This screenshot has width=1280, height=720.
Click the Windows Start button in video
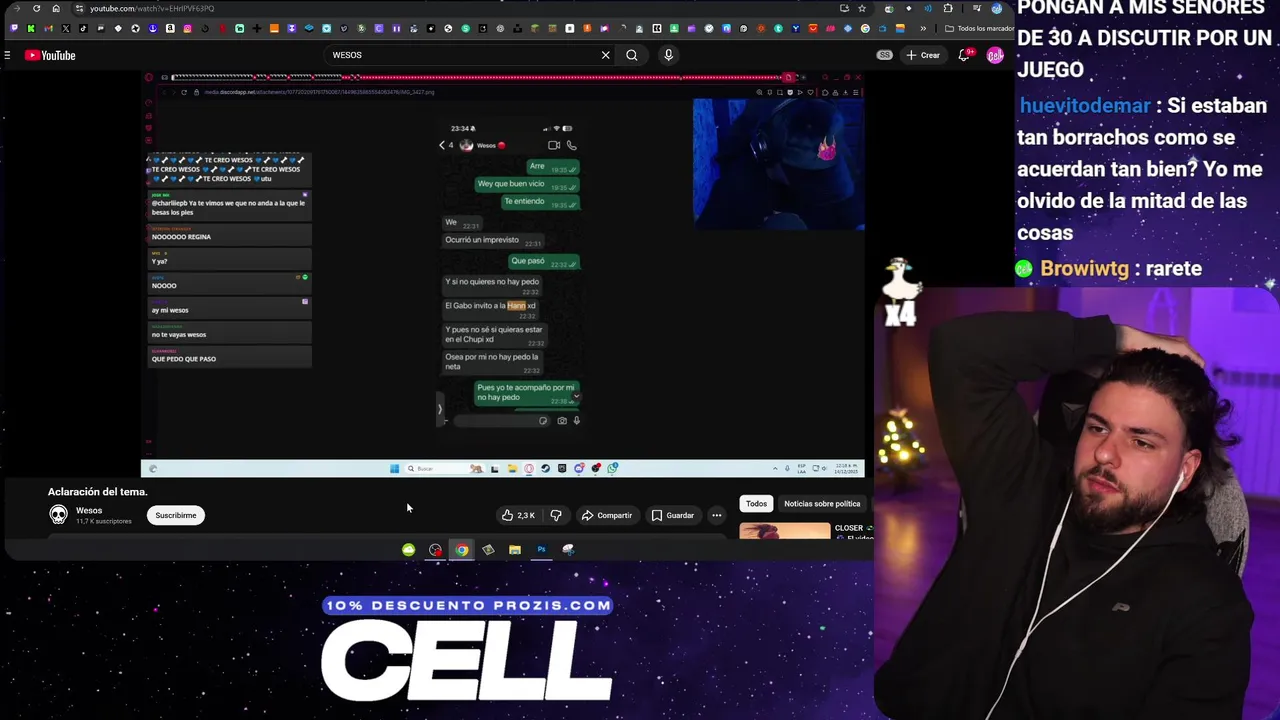tap(395, 468)
